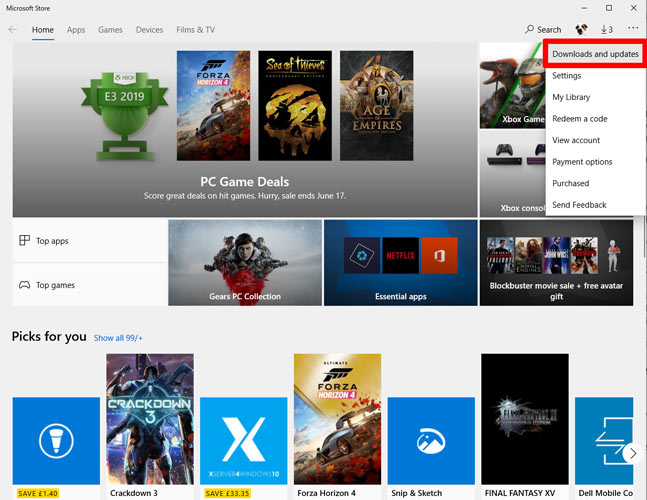Screen dimensions: 647x500
Task: Click the Netflix icon in Essential apps
Action: coord(400,255)
